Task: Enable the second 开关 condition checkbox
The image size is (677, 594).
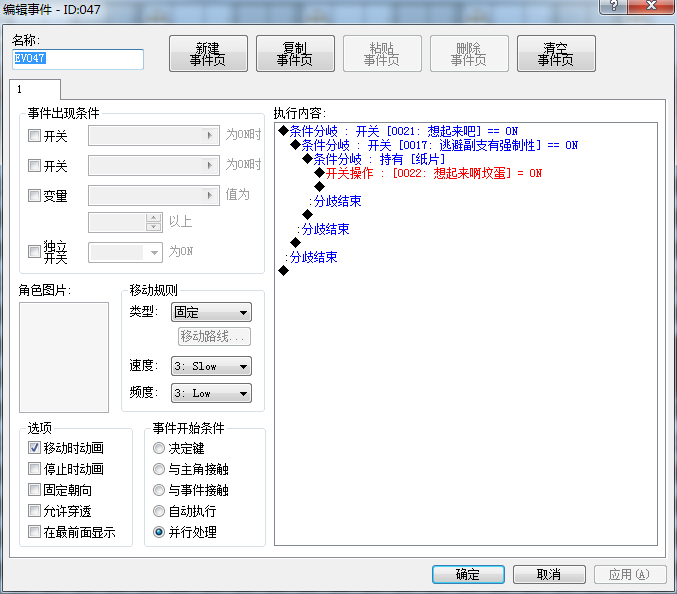Action: [34, 165]
